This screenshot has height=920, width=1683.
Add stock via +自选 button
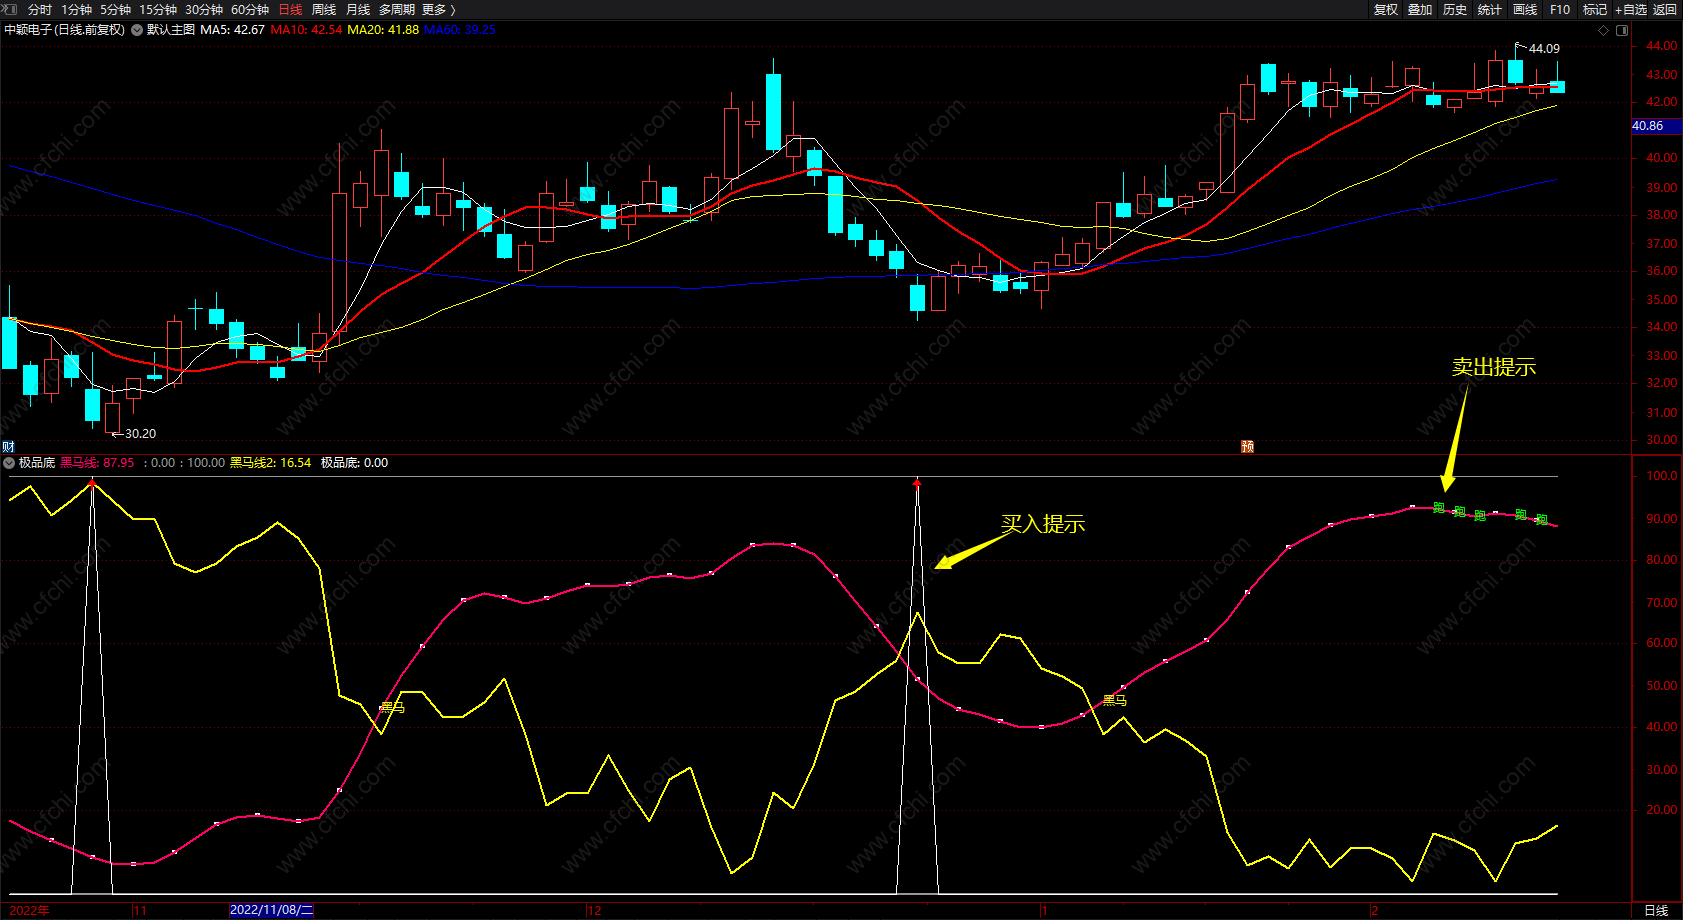tap(1631, 9)
